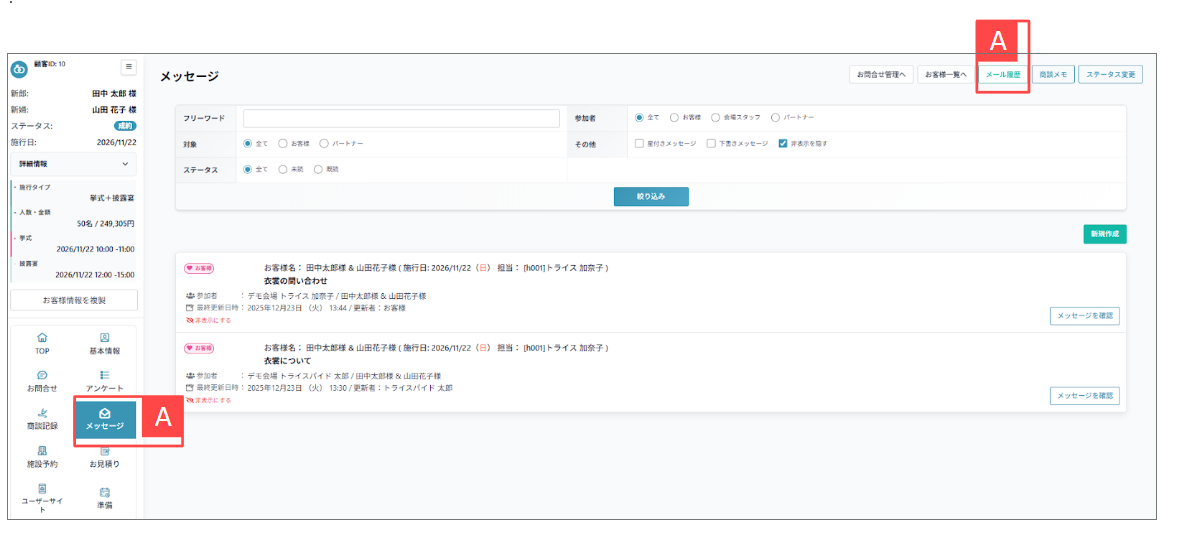Select the 未読 status radio button
Screen dimensions: 1177x537
pyautogui.click(x=283, y=170)
